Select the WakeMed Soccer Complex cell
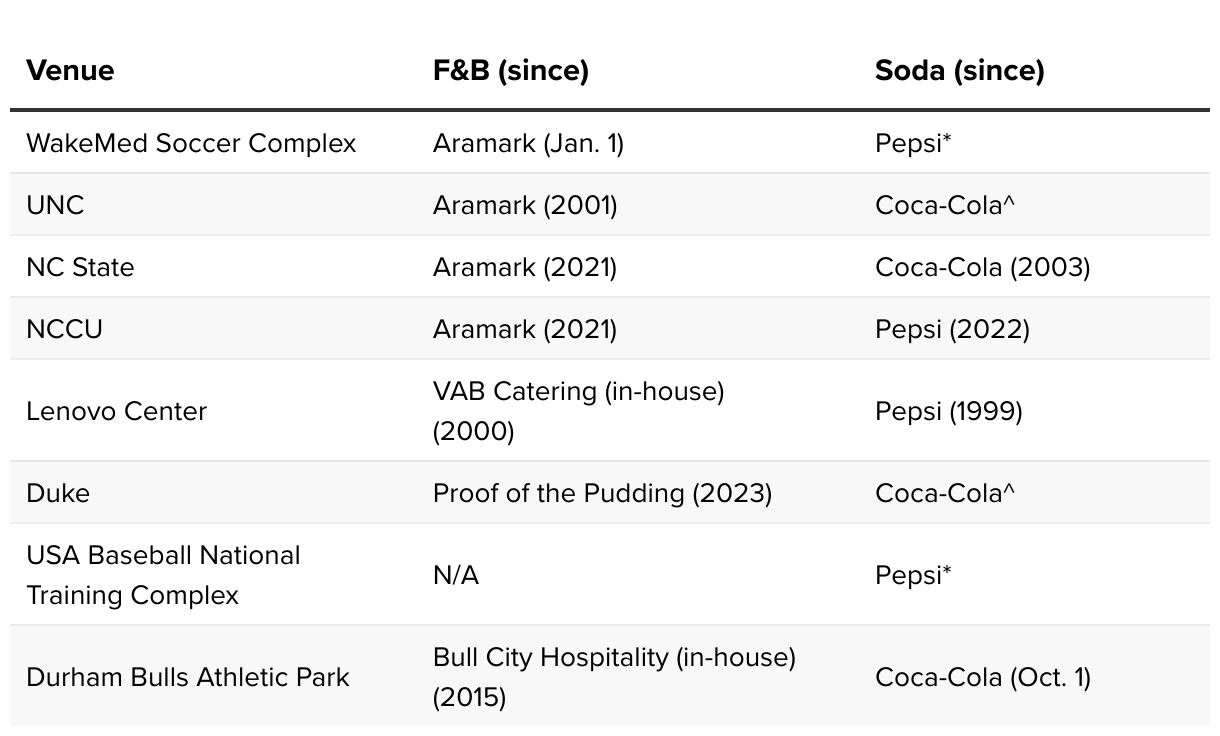1220x736 pixels. 191,143
